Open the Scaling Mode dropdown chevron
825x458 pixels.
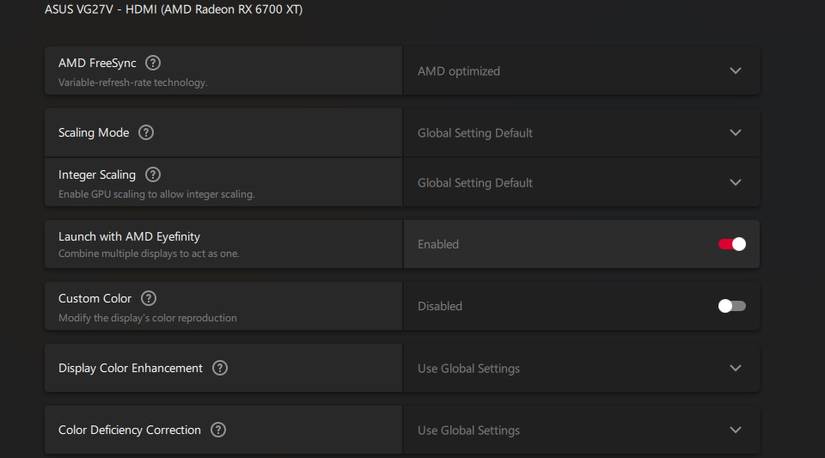(735, 133)
